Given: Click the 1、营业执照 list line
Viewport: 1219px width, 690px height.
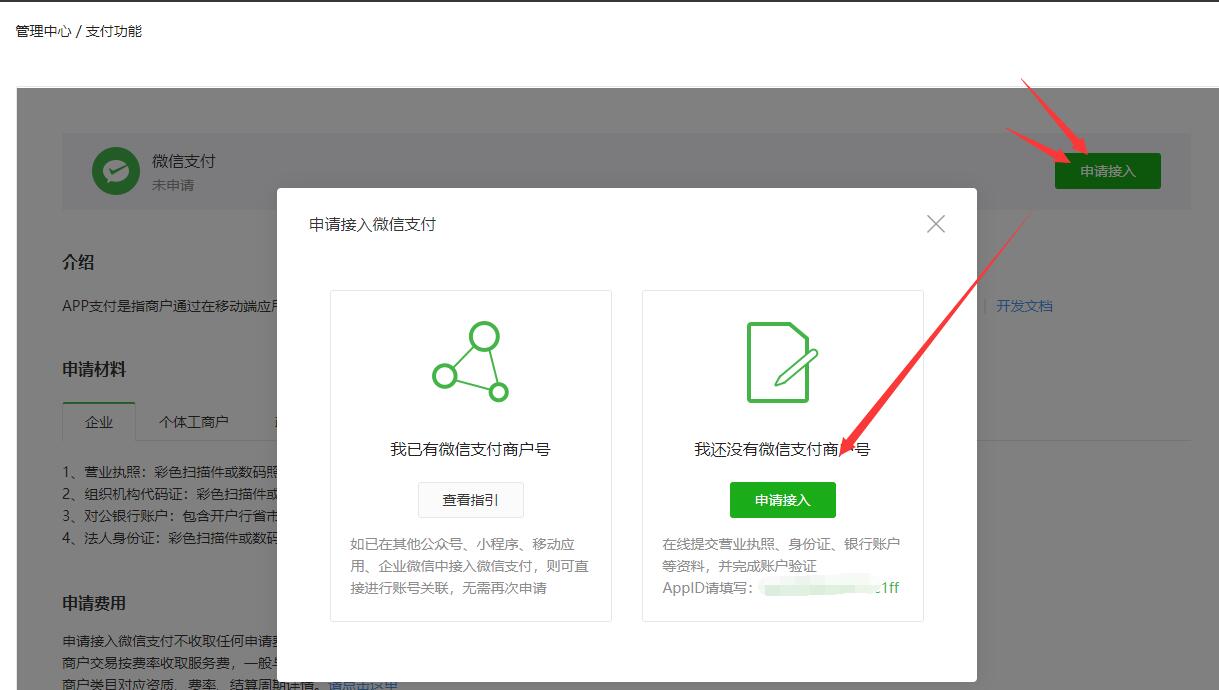Looking at the screenshot, I should (170, 472).
